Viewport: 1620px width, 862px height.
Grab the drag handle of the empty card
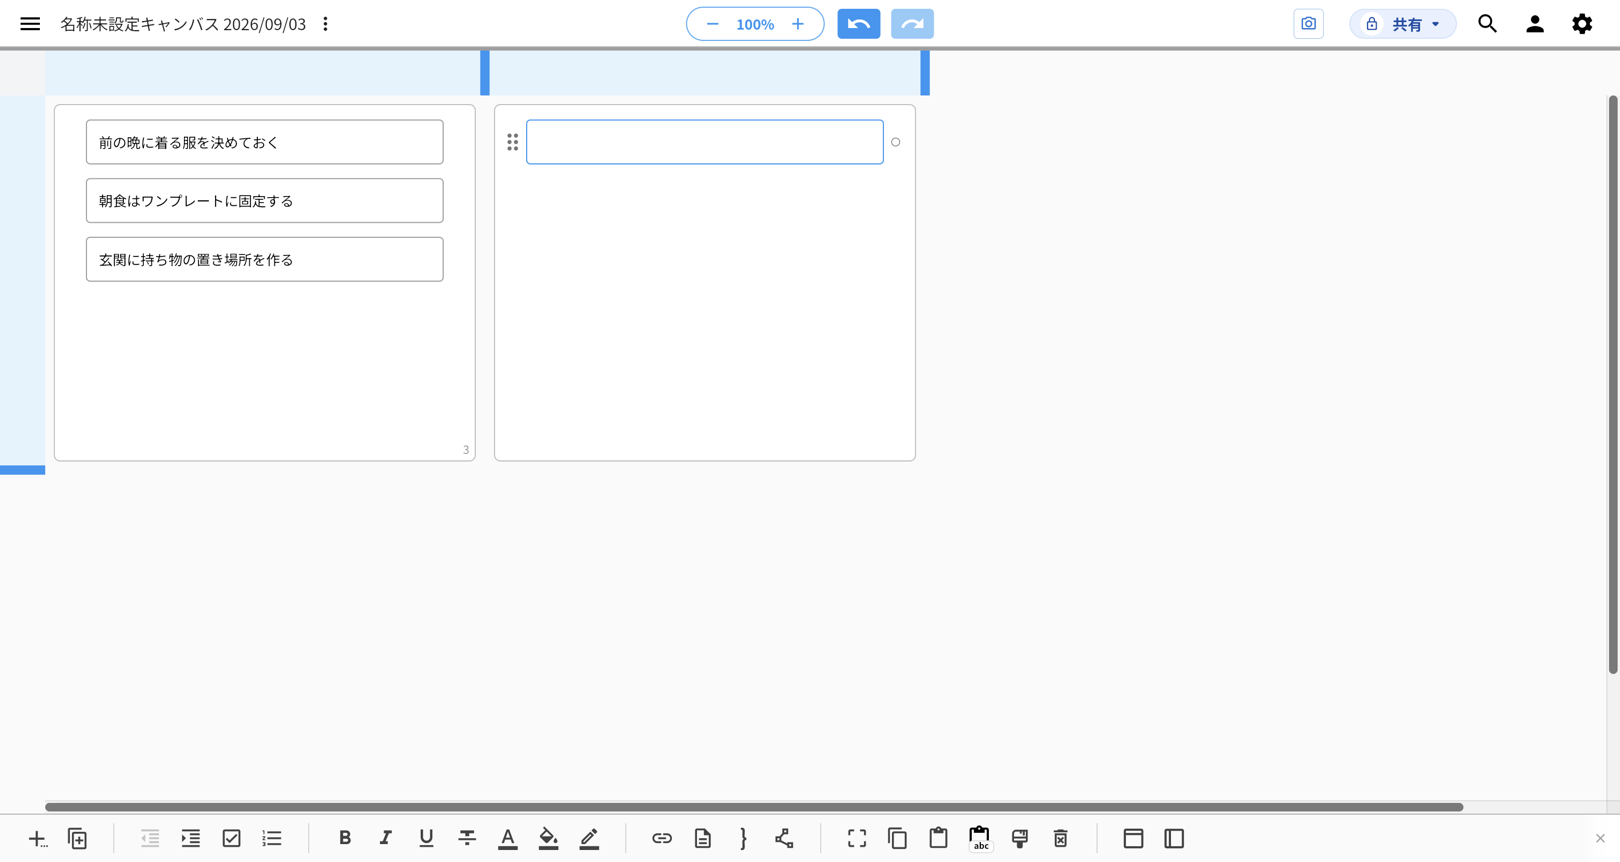513,142
